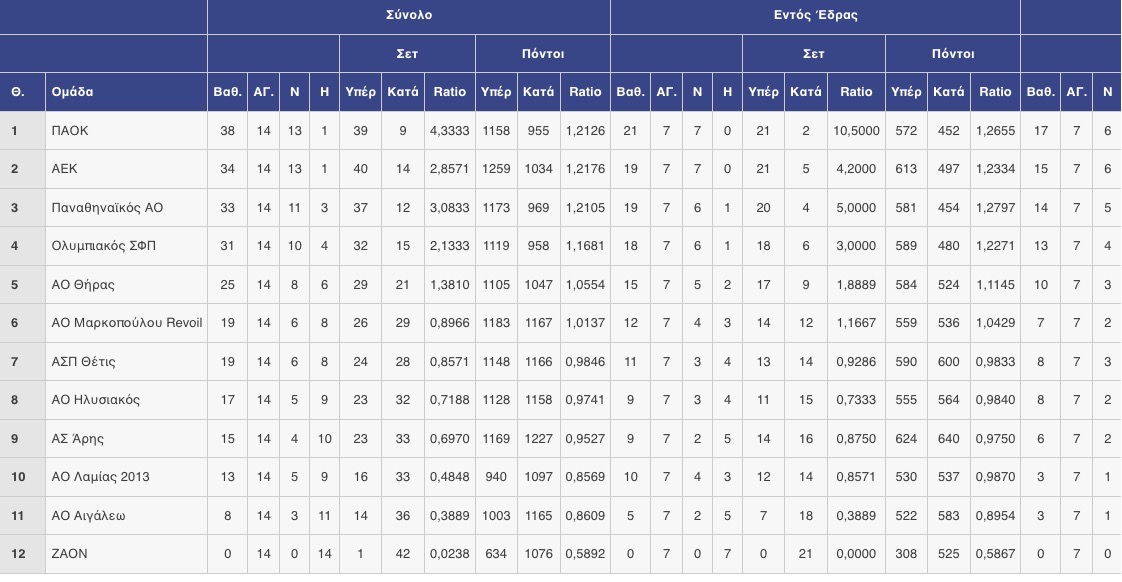Screen dimensions: 1122x582
Task: Select ΑΣ Άρης in the table
Action: pyautogui.click(x=77, y=438)
